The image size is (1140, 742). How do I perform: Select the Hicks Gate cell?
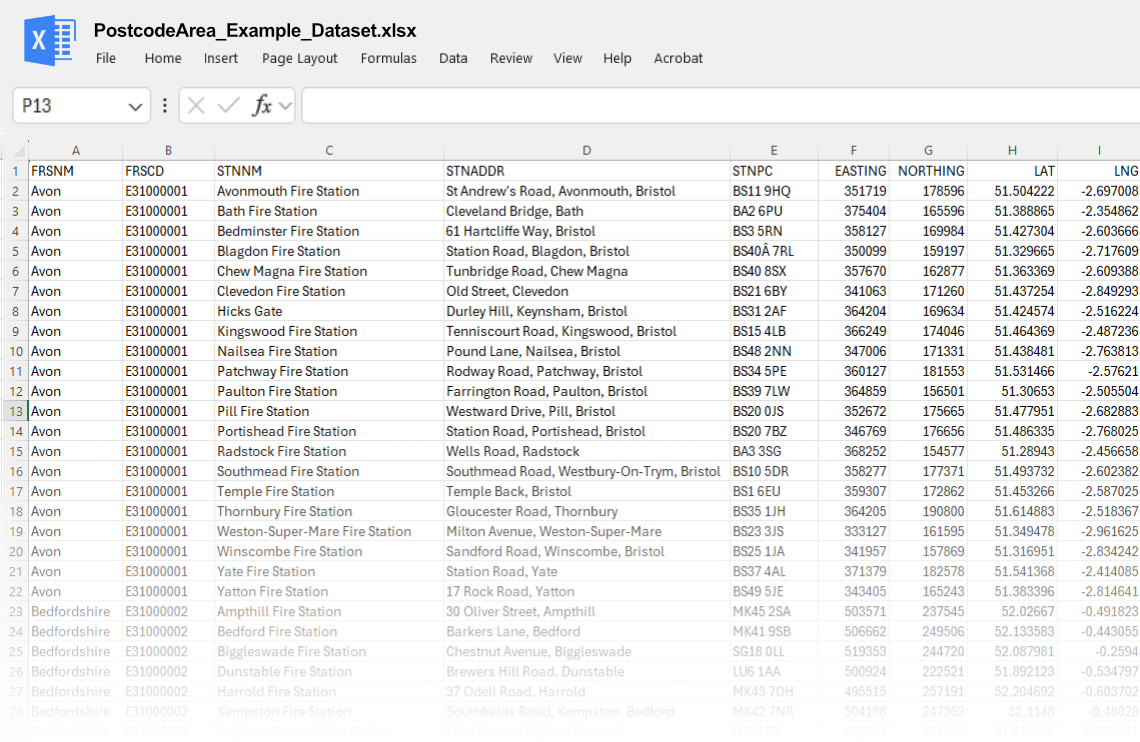329,311
